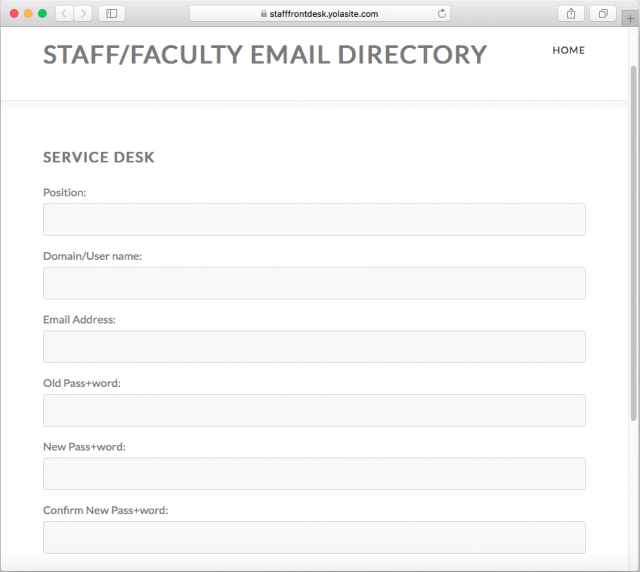Viewport: 640px width, 572px height.
Task: Go back using the Safari back arrow
Action: click(x=64, y=13)
